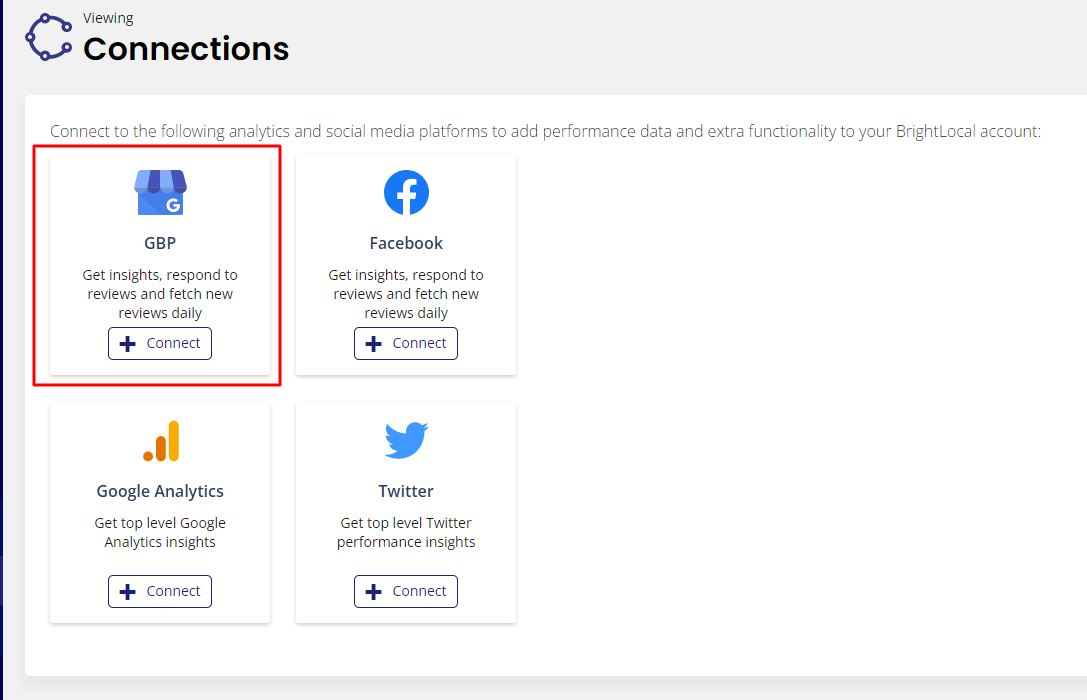Click the Connections circular logo icon

tap(49, 37)
